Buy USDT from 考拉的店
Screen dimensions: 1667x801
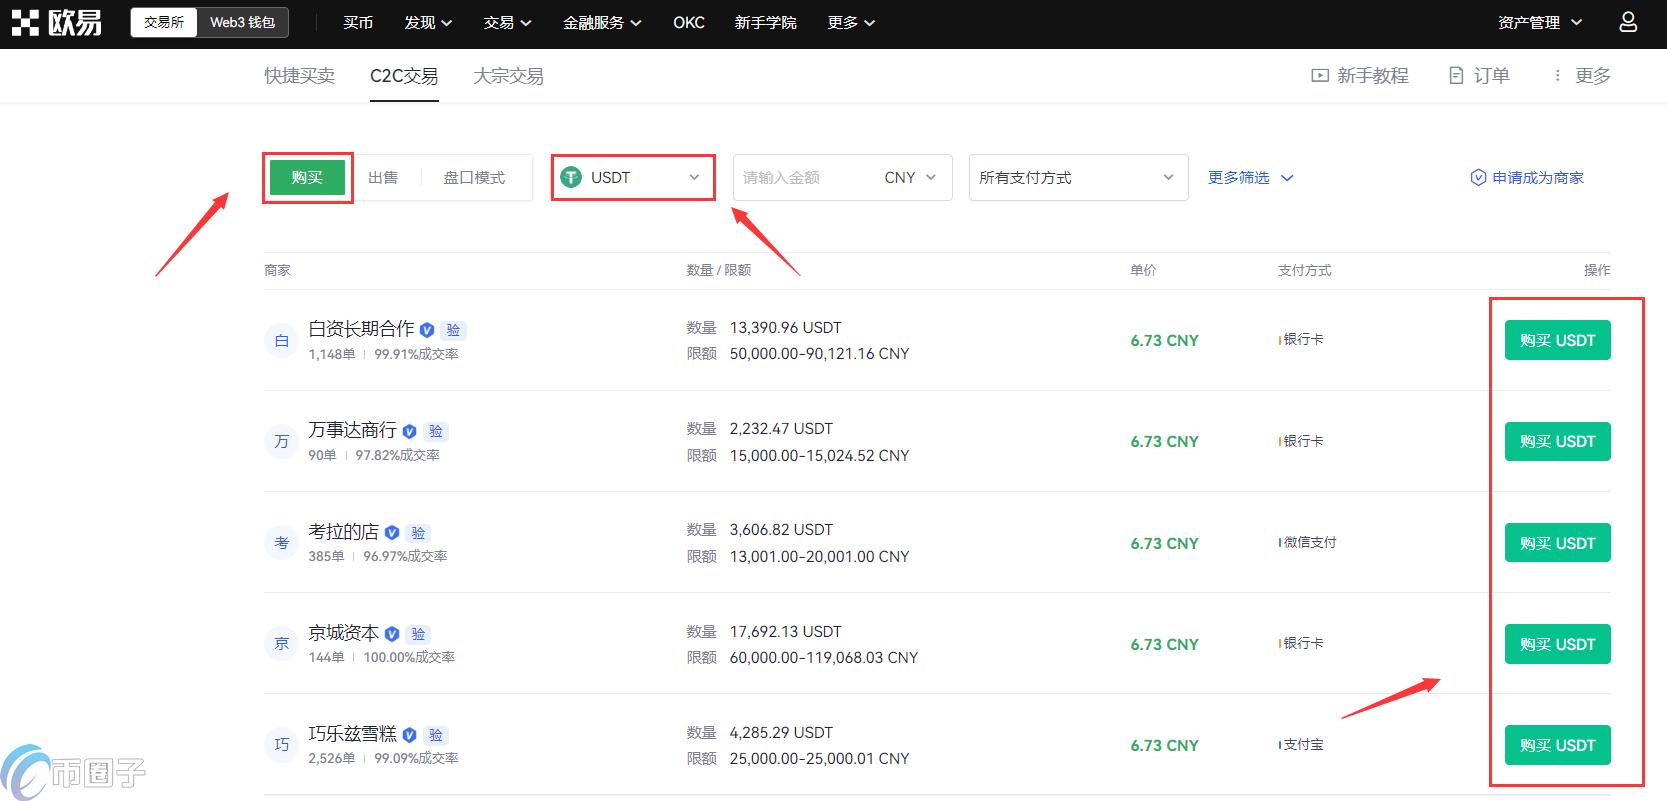click(1557, 543)
